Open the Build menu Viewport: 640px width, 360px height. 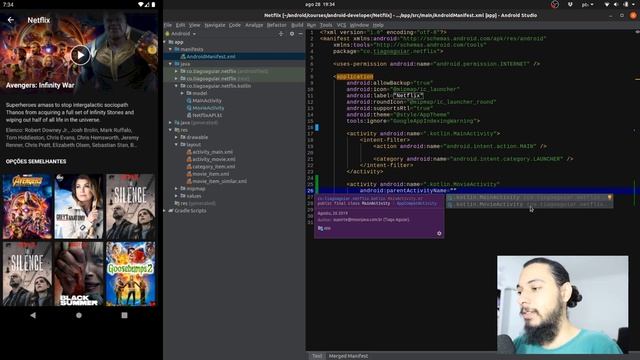(297, 25)
